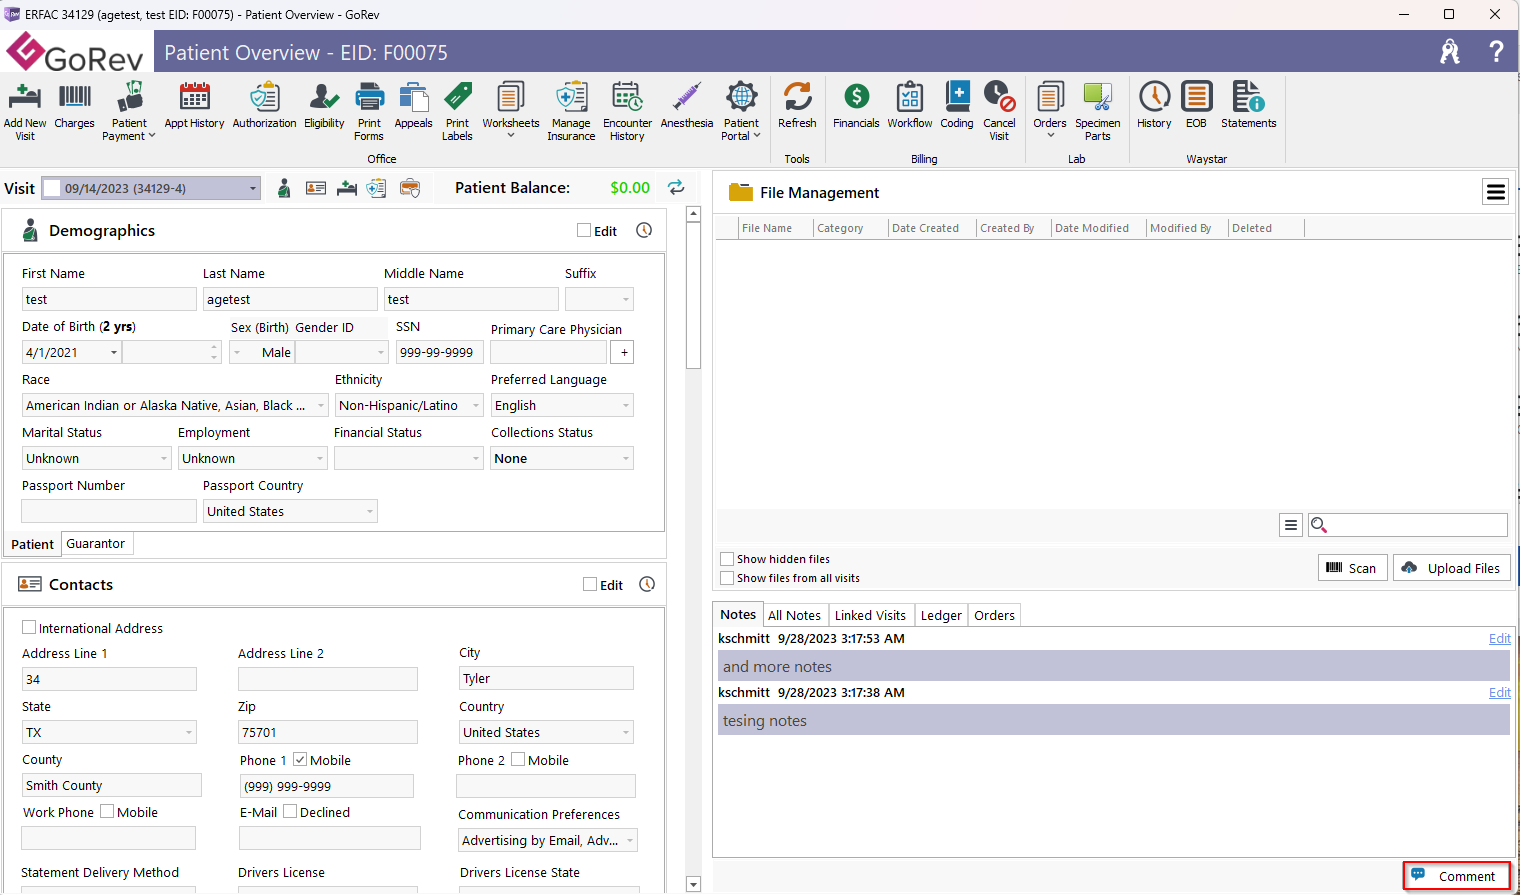Expand the Visit date dropdown
This screenshot has height=895, width=1520.
tap(253, 188)
